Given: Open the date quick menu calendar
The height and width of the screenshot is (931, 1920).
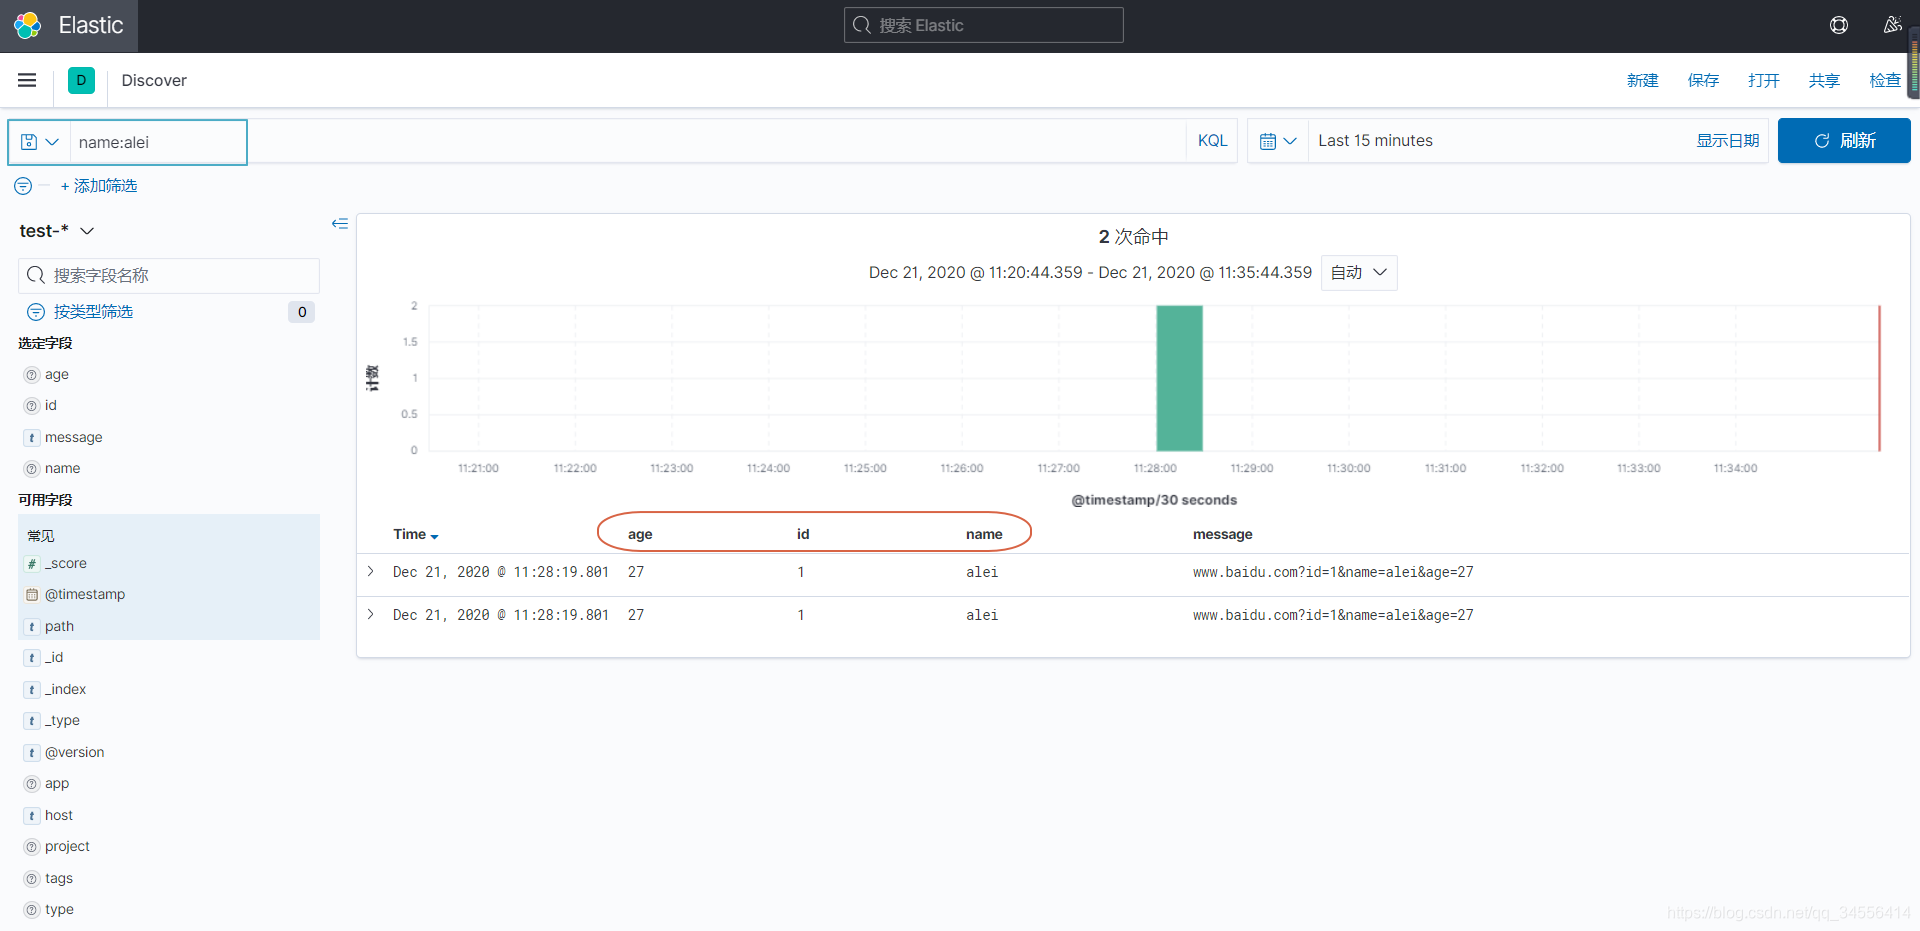Looking at the screenshot, I should pos(1278,141).
